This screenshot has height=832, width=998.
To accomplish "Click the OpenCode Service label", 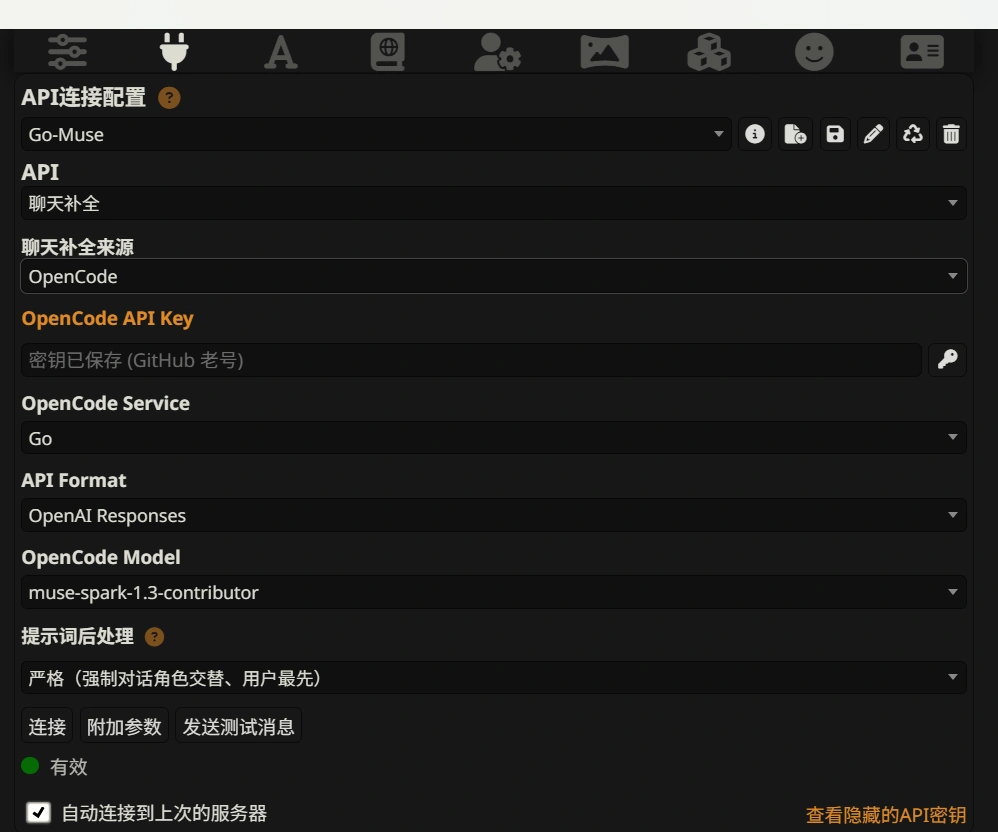I will pos(106,403).
